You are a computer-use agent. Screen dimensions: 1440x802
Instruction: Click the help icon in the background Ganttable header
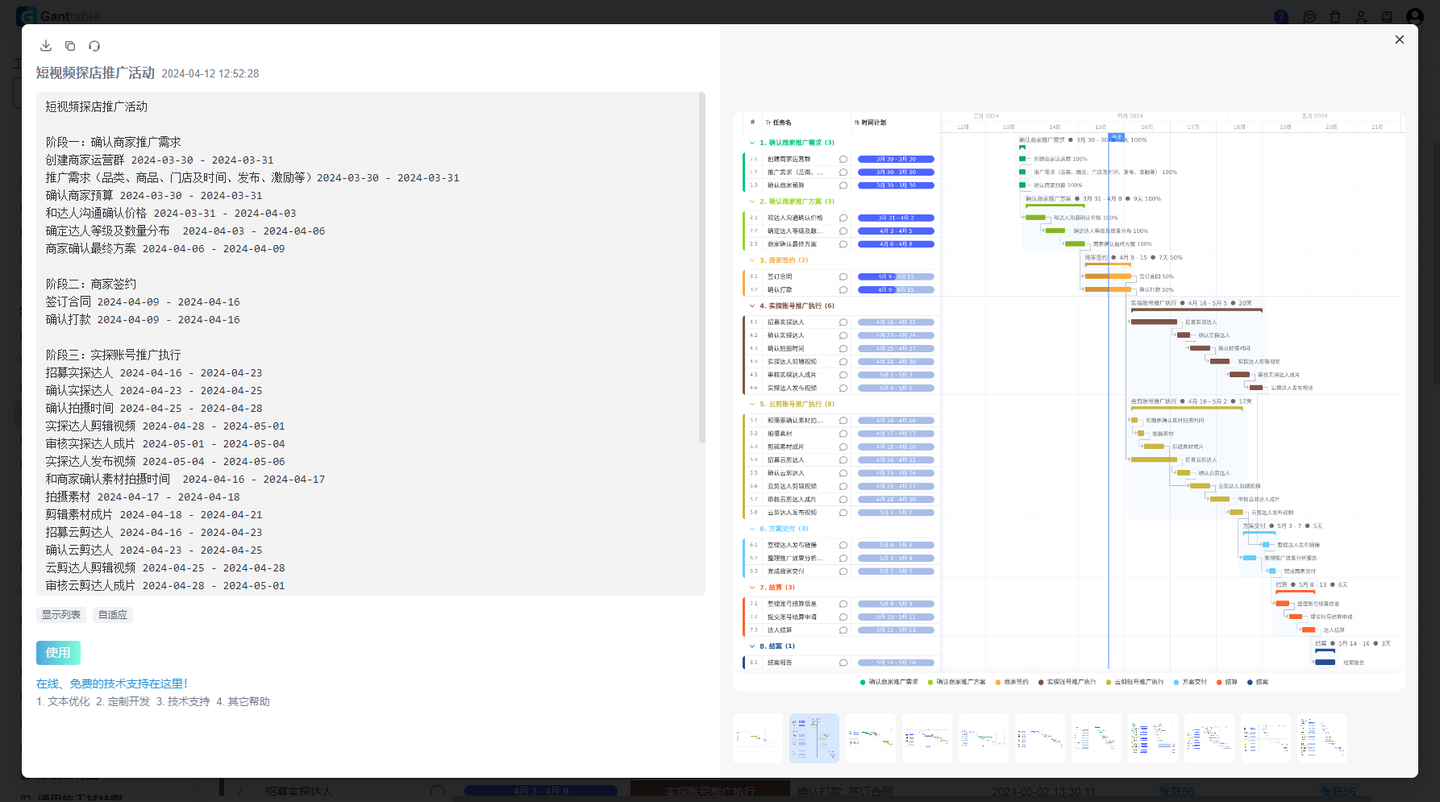1281,16
